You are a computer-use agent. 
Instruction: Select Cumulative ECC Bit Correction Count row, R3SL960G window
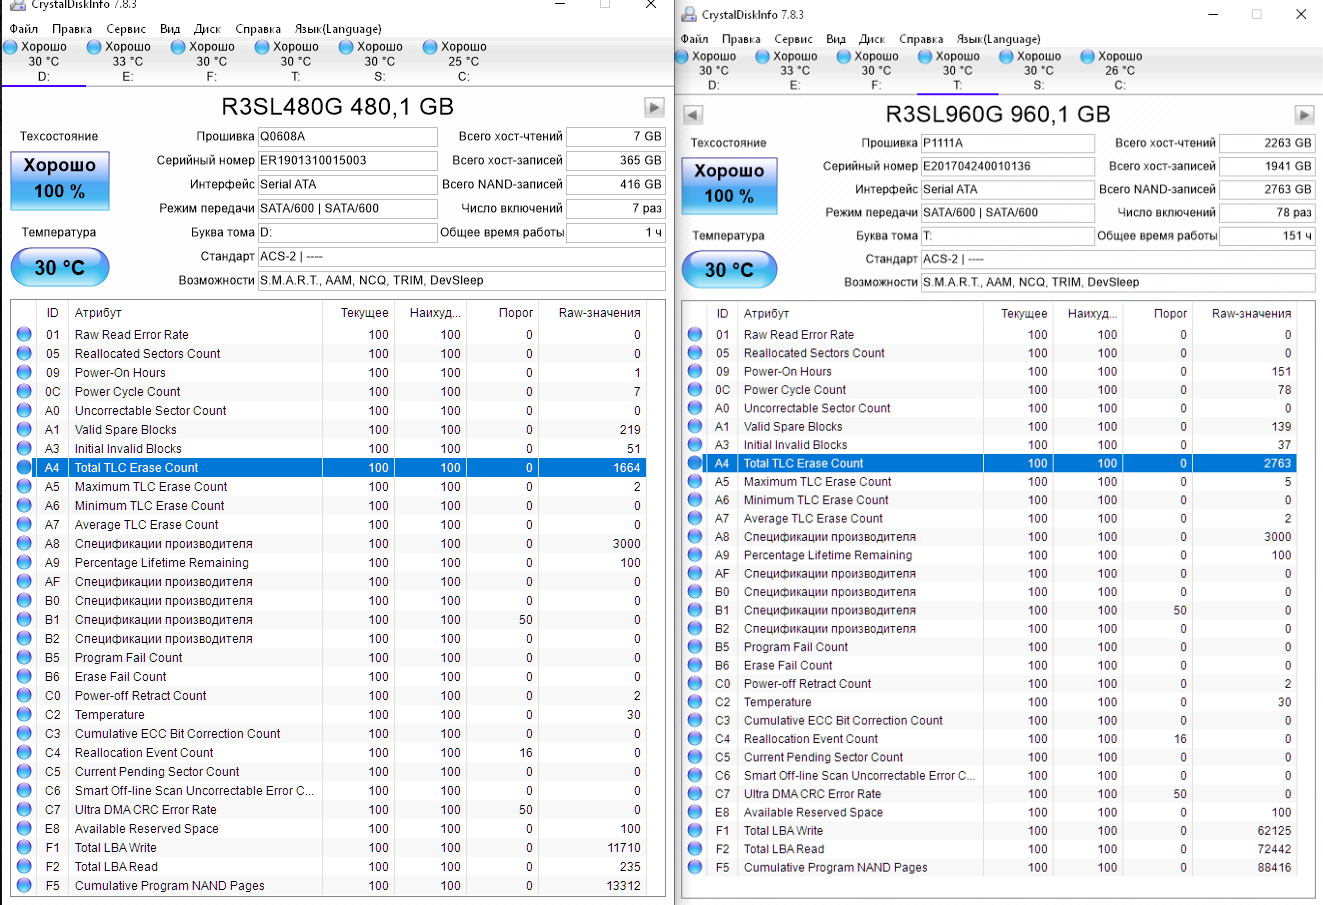click(990, 721)
